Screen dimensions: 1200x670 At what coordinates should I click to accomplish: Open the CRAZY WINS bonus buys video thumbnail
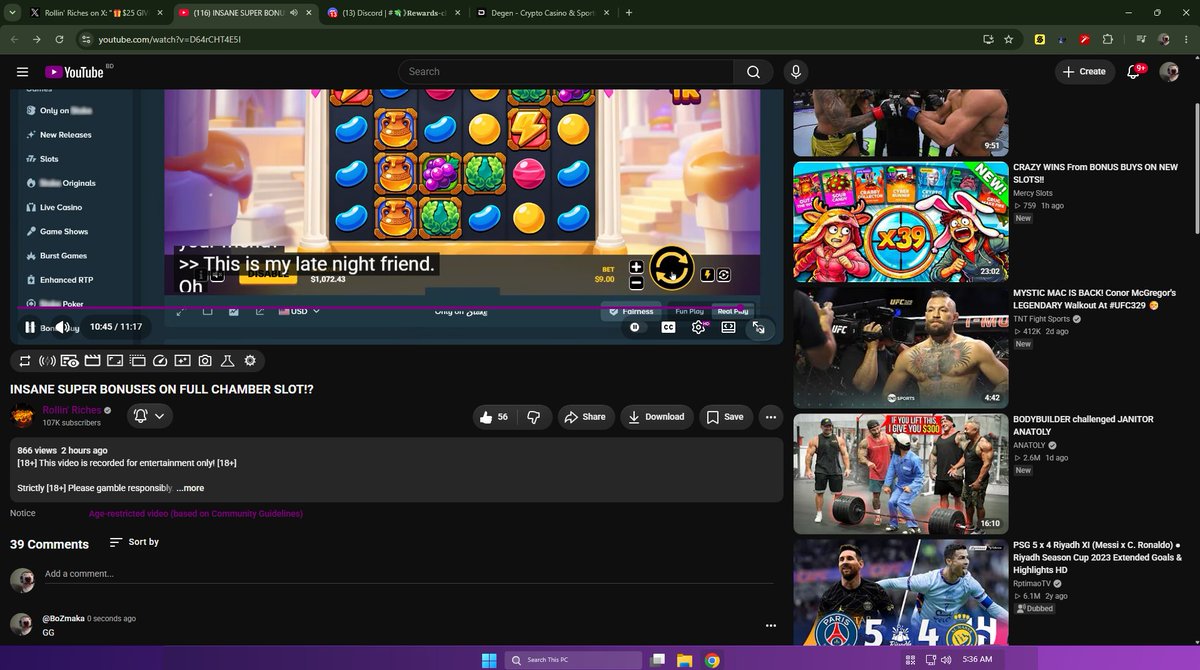pyautogui.click(x=901, y=221)
